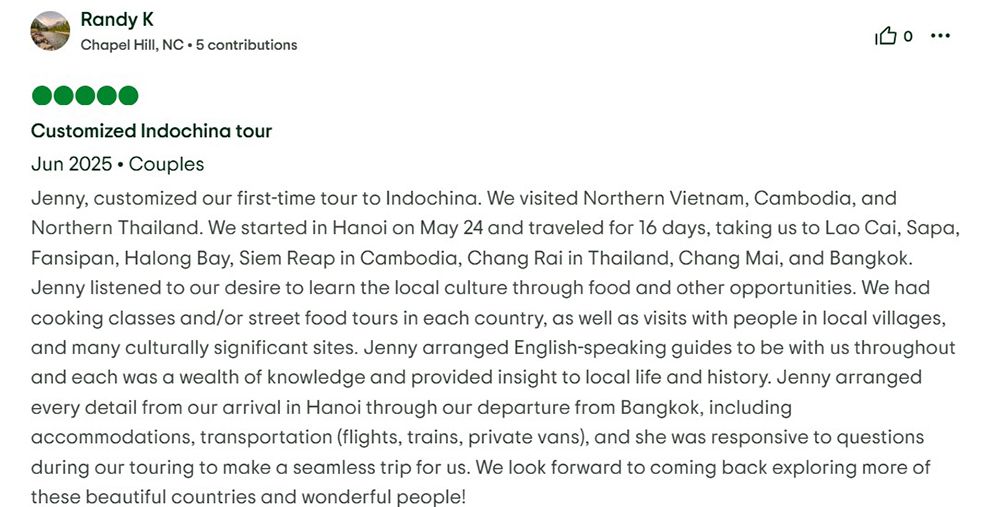Click Randy K's profile avatar
Viewport: 1000px width, 507px height.
50,31
